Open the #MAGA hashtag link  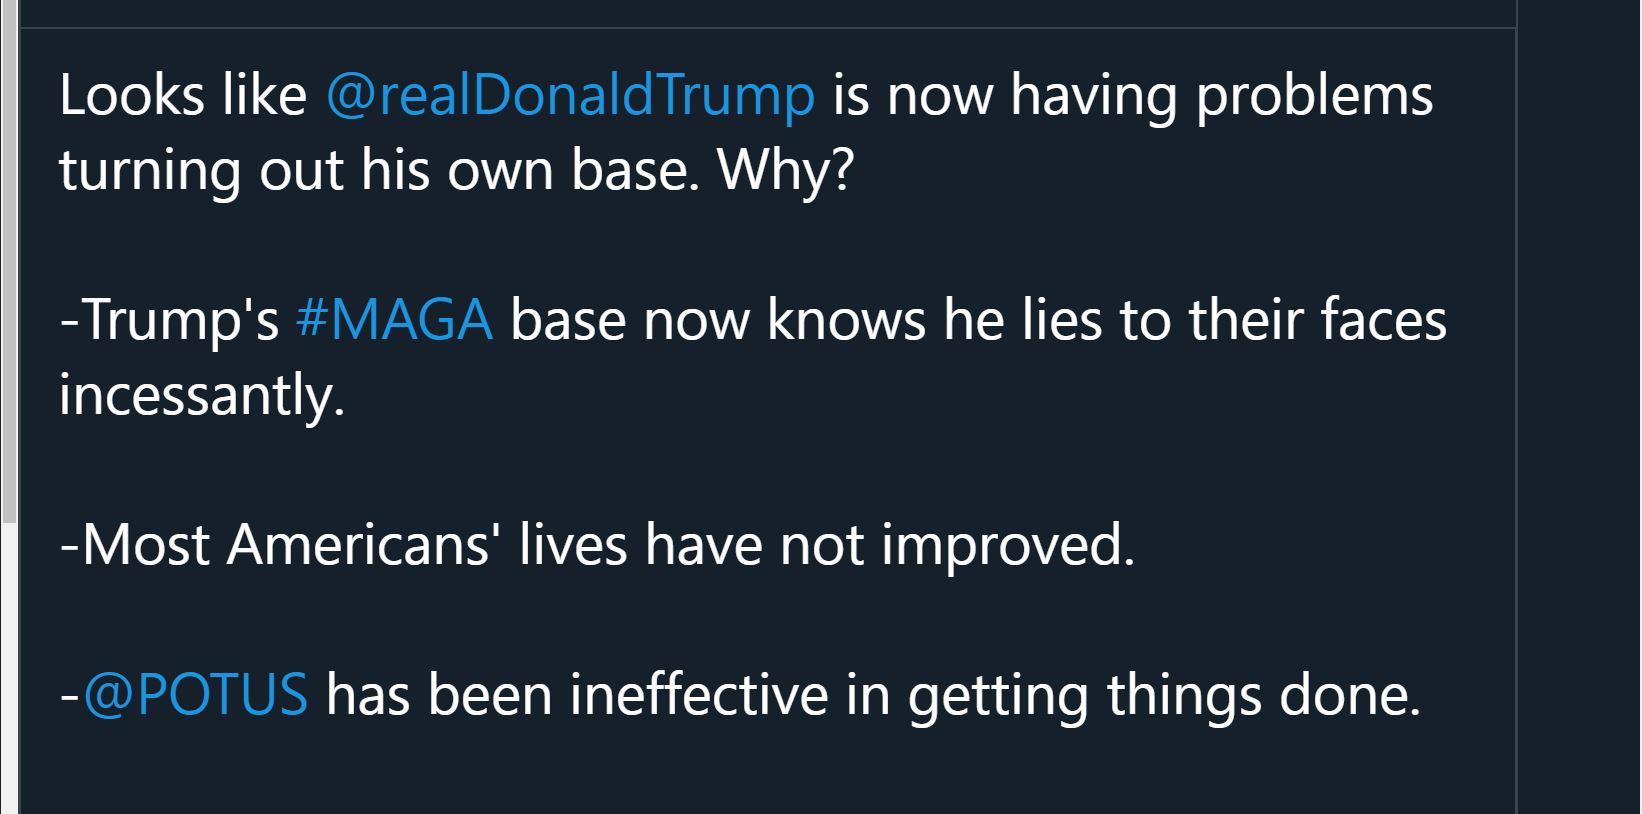pos(394,321)
